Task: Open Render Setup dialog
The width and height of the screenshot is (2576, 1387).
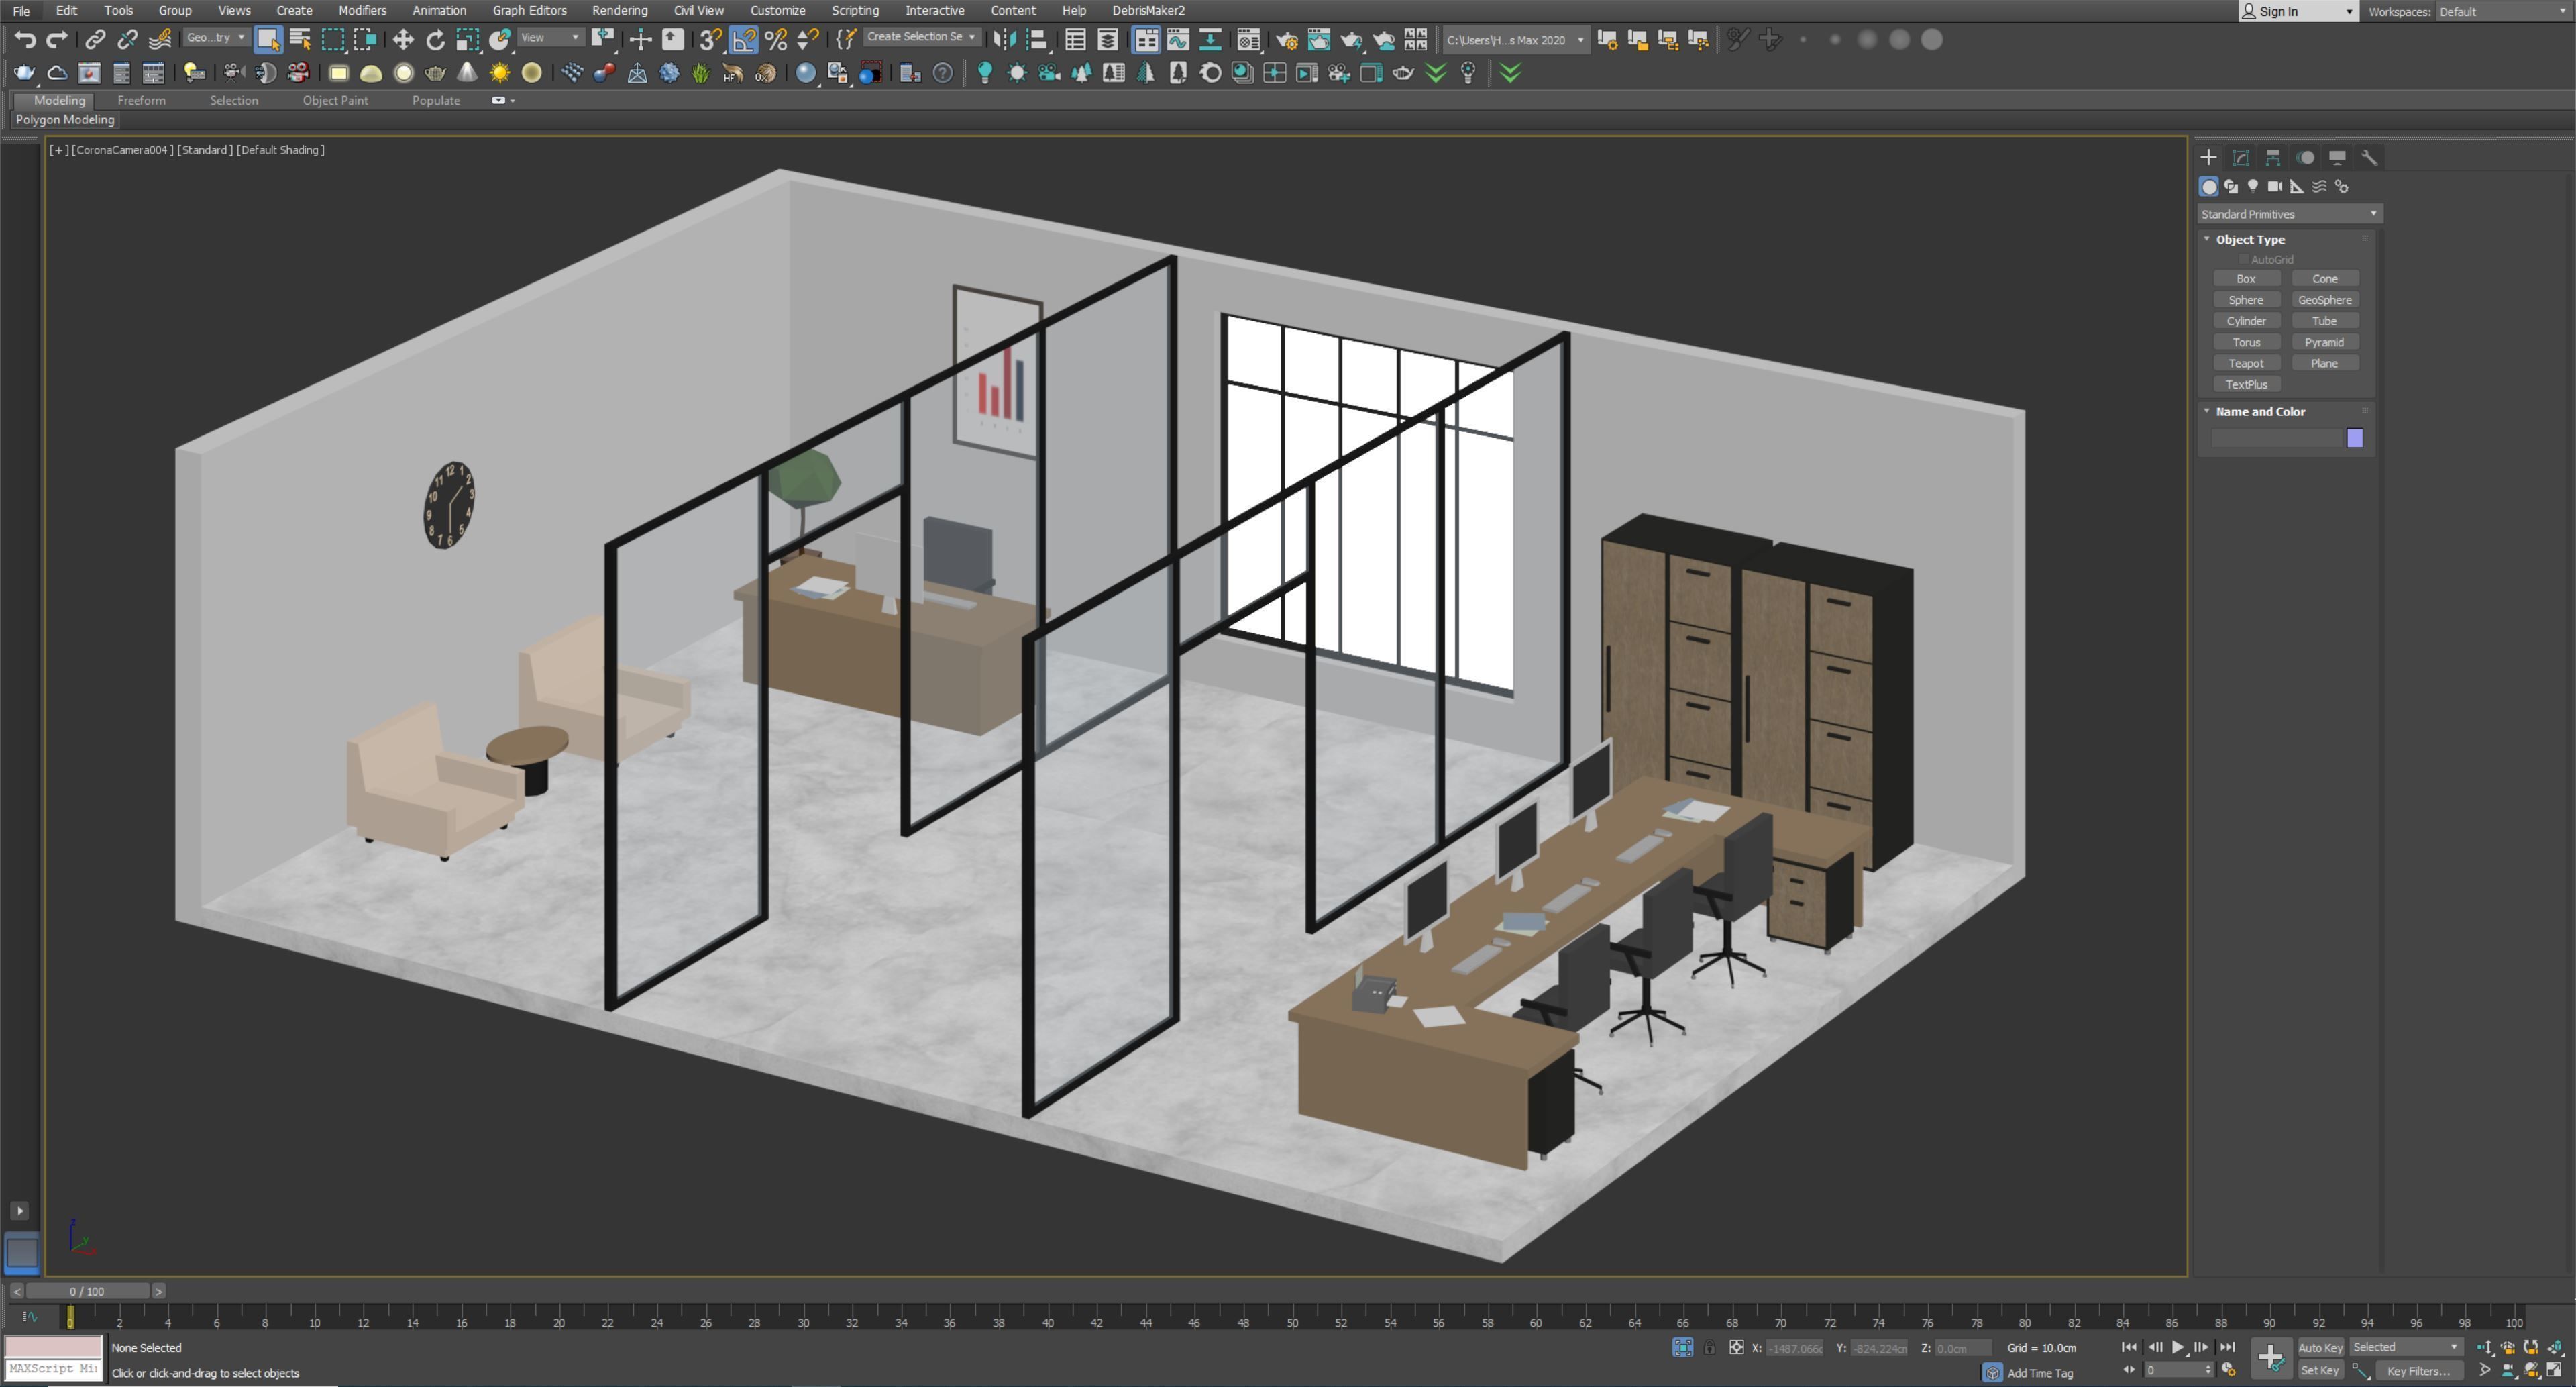Action: click(x=1287, y=40)
